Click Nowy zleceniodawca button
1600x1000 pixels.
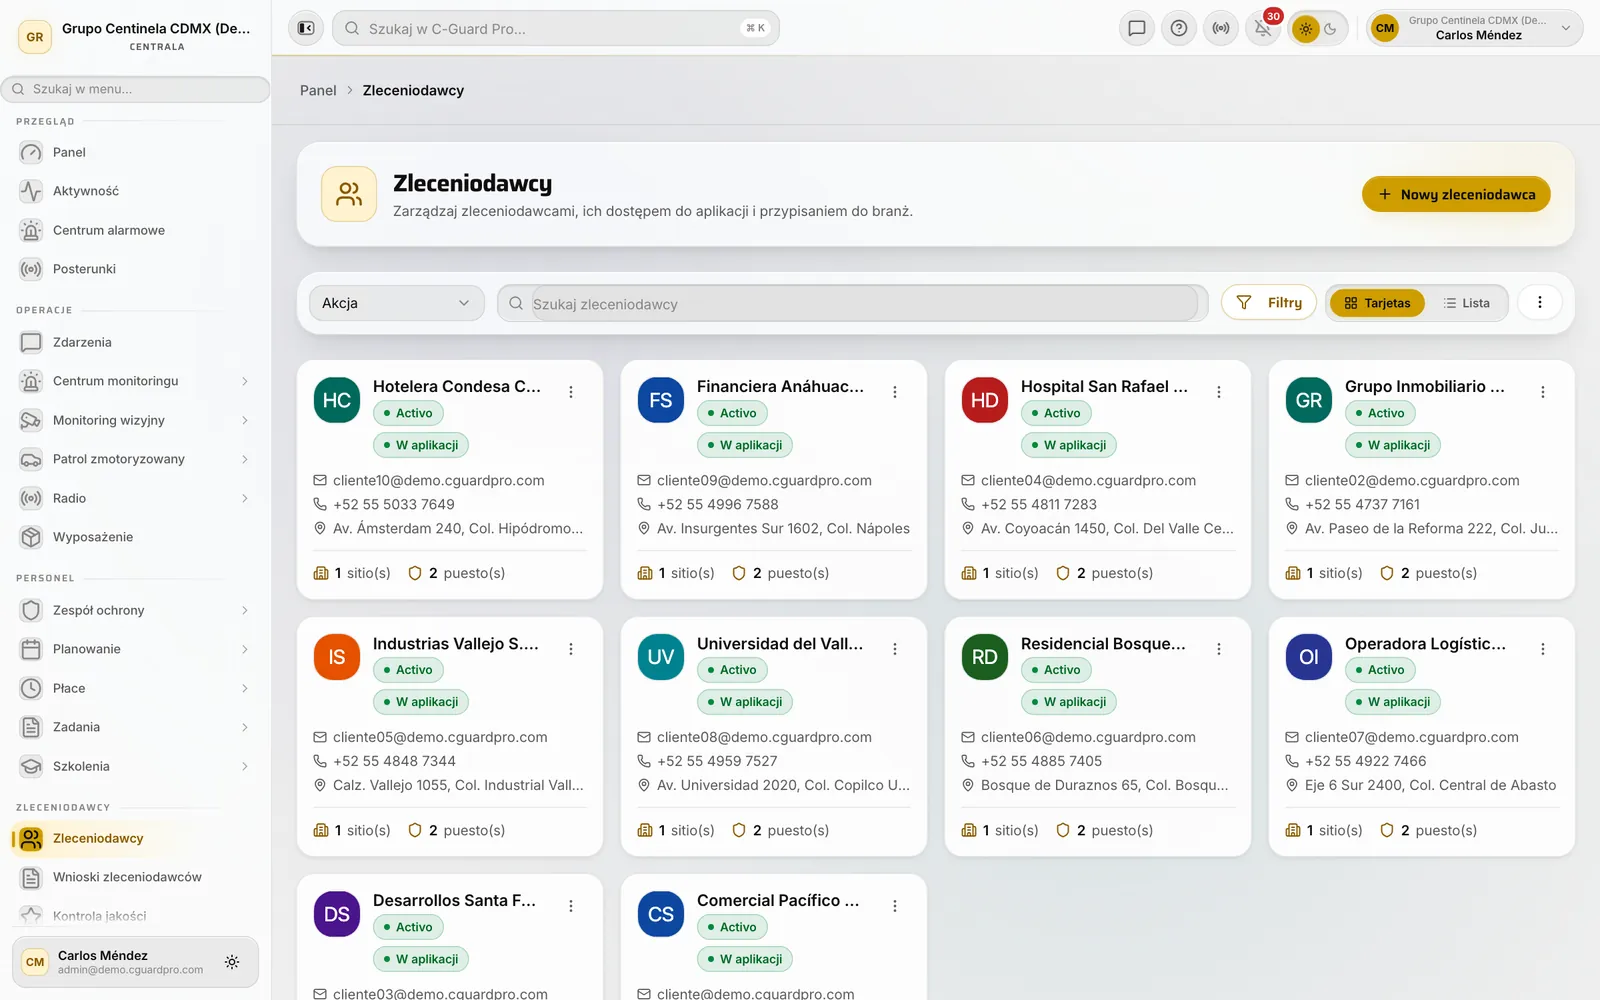1456,194
